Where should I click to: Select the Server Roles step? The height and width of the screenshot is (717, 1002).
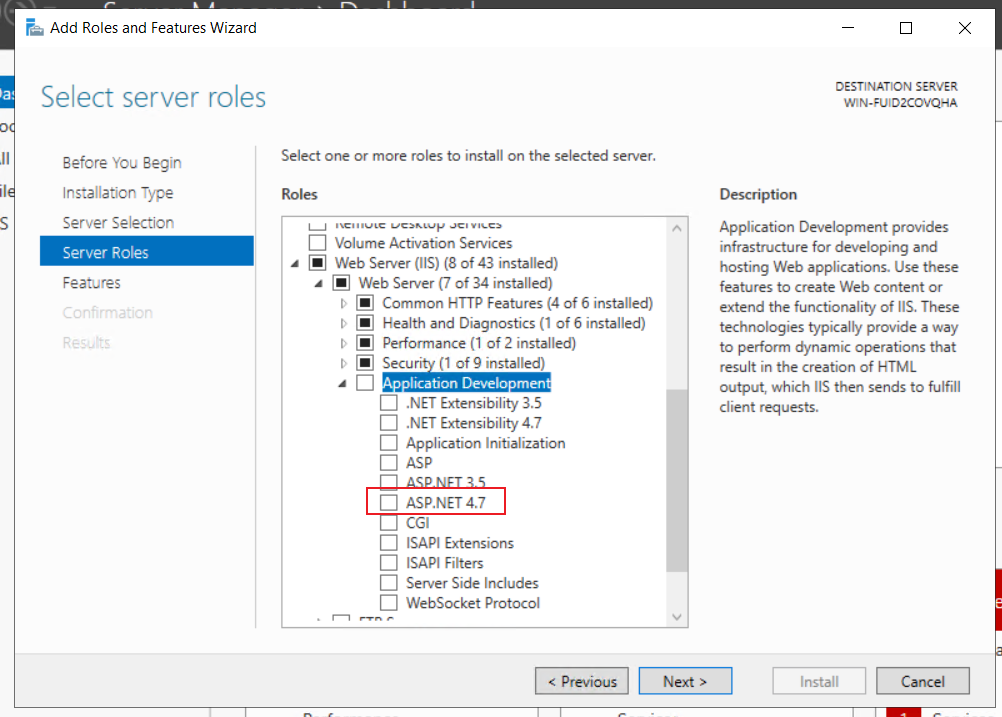[147, 251]
